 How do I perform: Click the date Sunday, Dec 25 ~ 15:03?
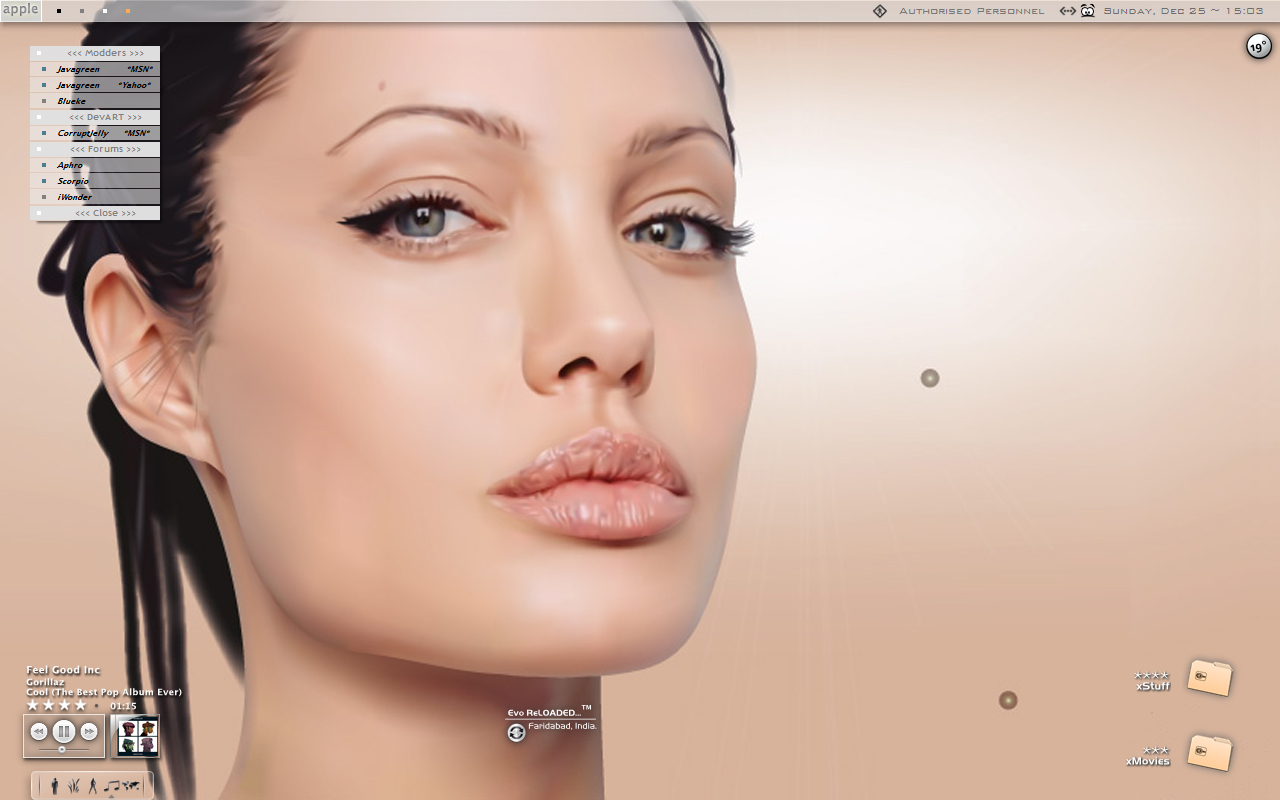point(1184,11)
